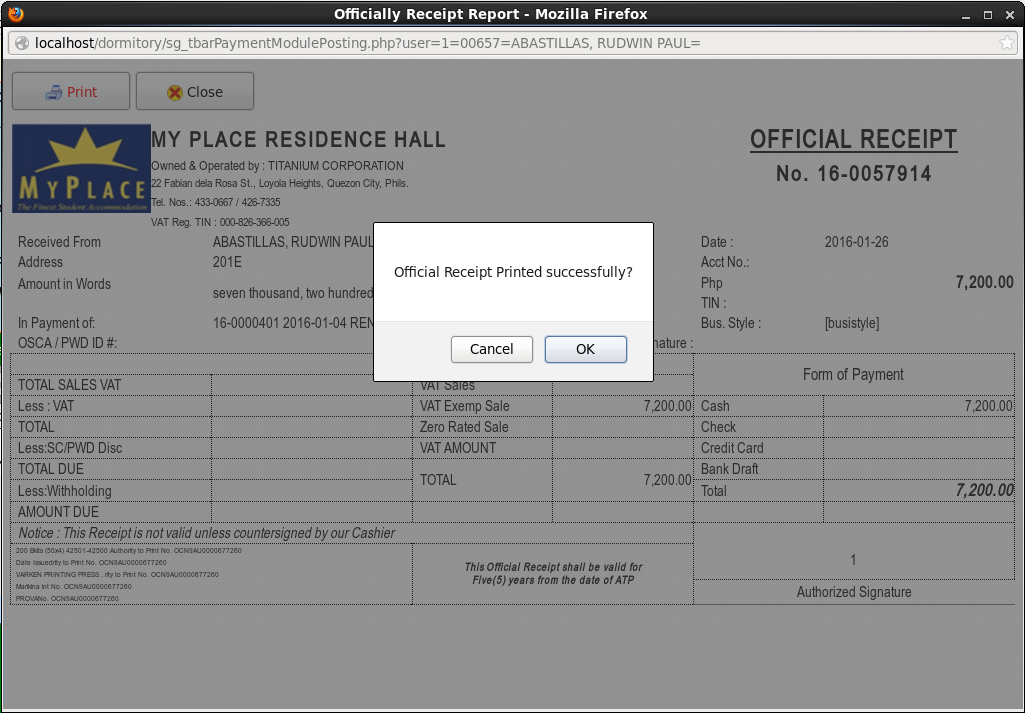Maximize the Firefox receipt window
Screen dimensions: 1025x713
click(987, 14)
